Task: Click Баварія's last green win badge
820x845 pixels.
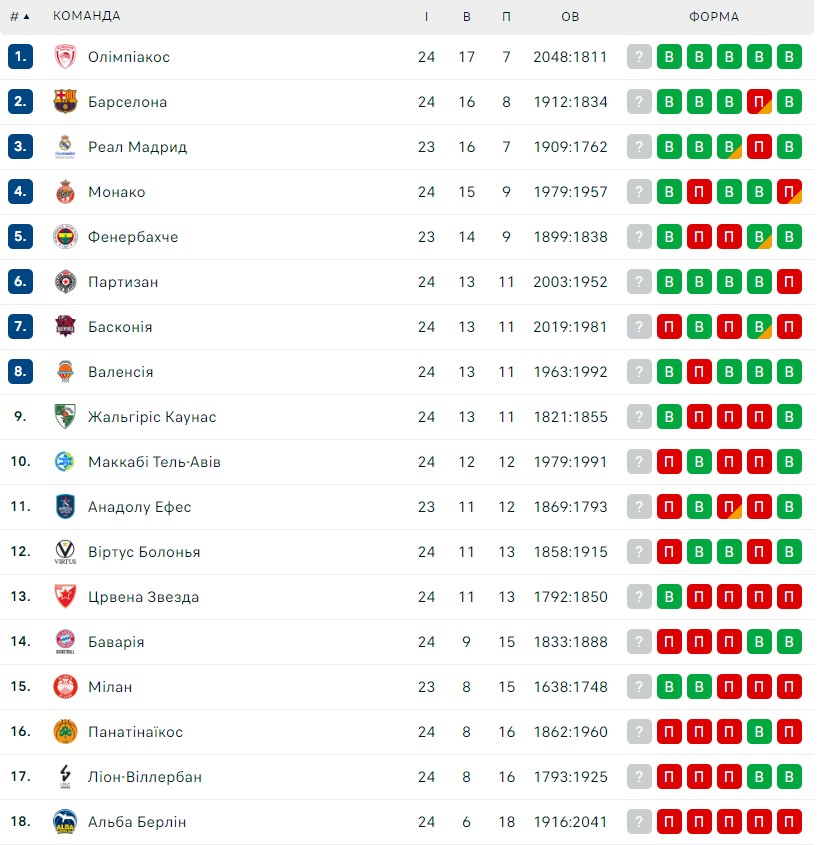Action: (x=789, y=642)
